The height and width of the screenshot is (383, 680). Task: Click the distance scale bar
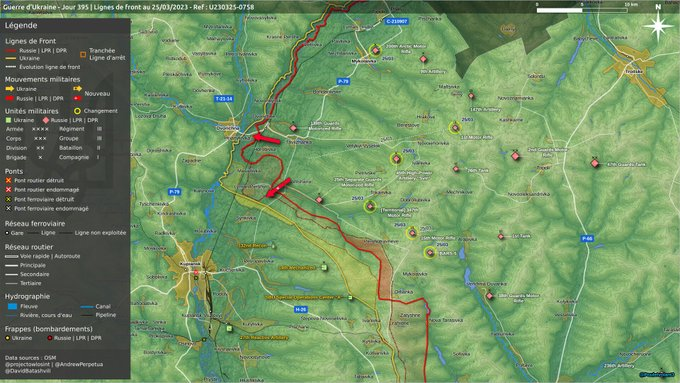(582, 10)
